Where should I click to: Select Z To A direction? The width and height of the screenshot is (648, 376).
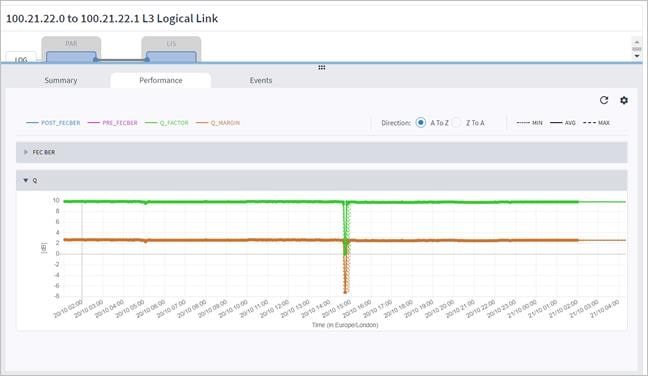[456, 123]
